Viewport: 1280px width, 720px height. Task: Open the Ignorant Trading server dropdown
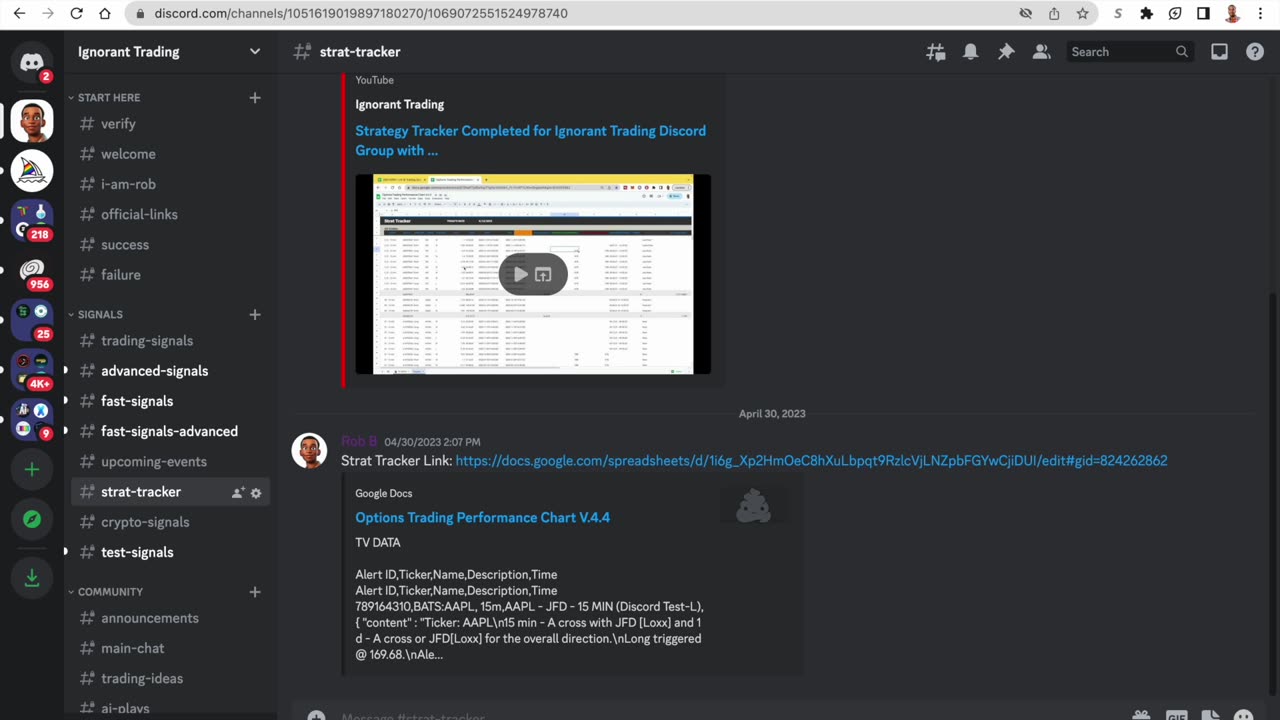pyautogui.click(x=255, y=52)
